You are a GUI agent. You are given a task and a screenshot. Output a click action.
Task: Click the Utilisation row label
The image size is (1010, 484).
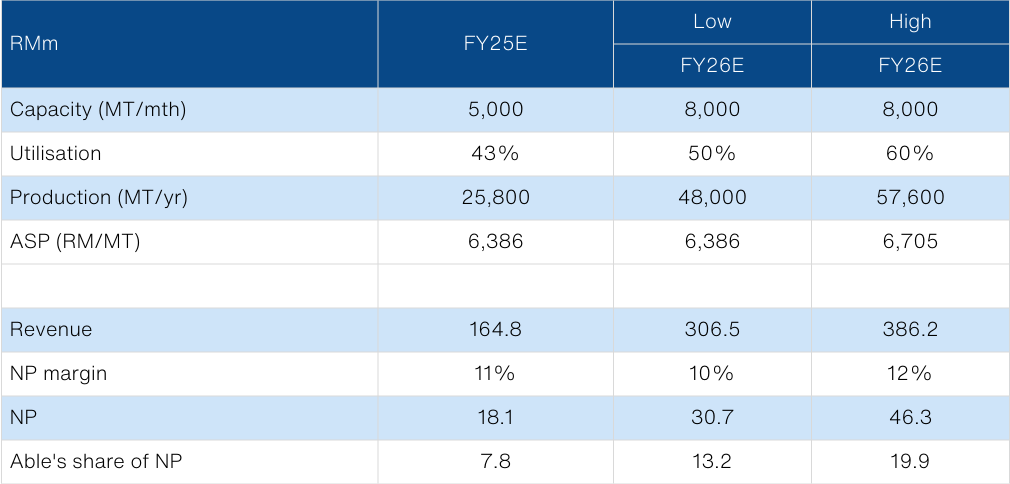(x=55, y=154)
